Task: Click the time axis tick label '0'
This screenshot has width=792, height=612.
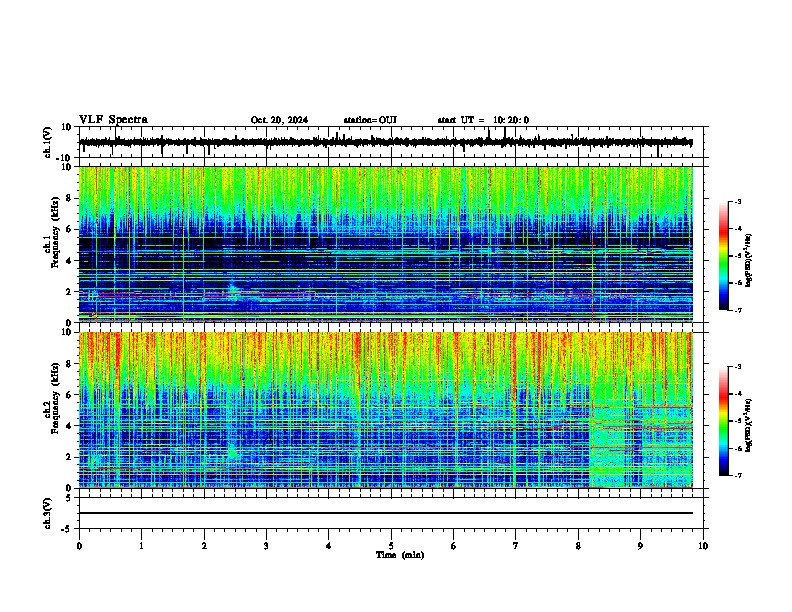Action: point(79,546)
